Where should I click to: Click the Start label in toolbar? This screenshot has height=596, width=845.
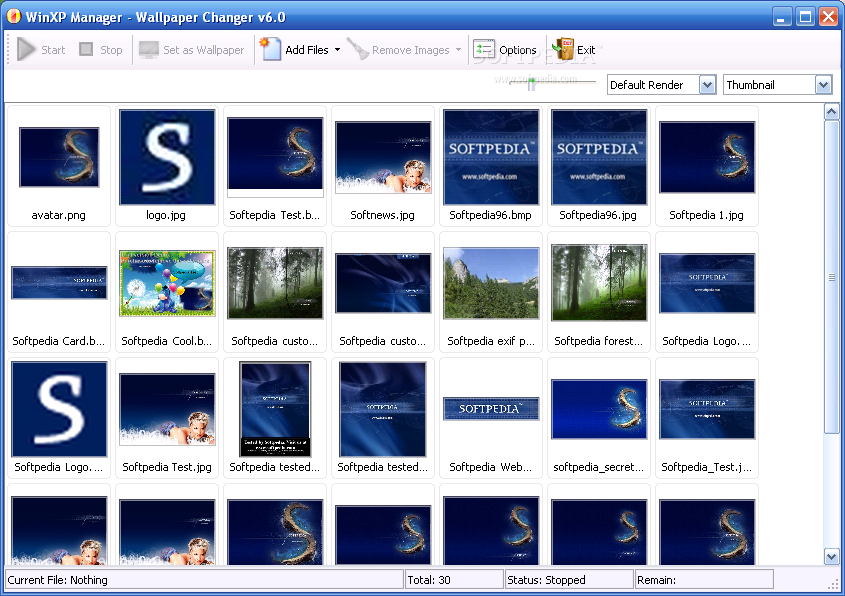pos(53,50)
